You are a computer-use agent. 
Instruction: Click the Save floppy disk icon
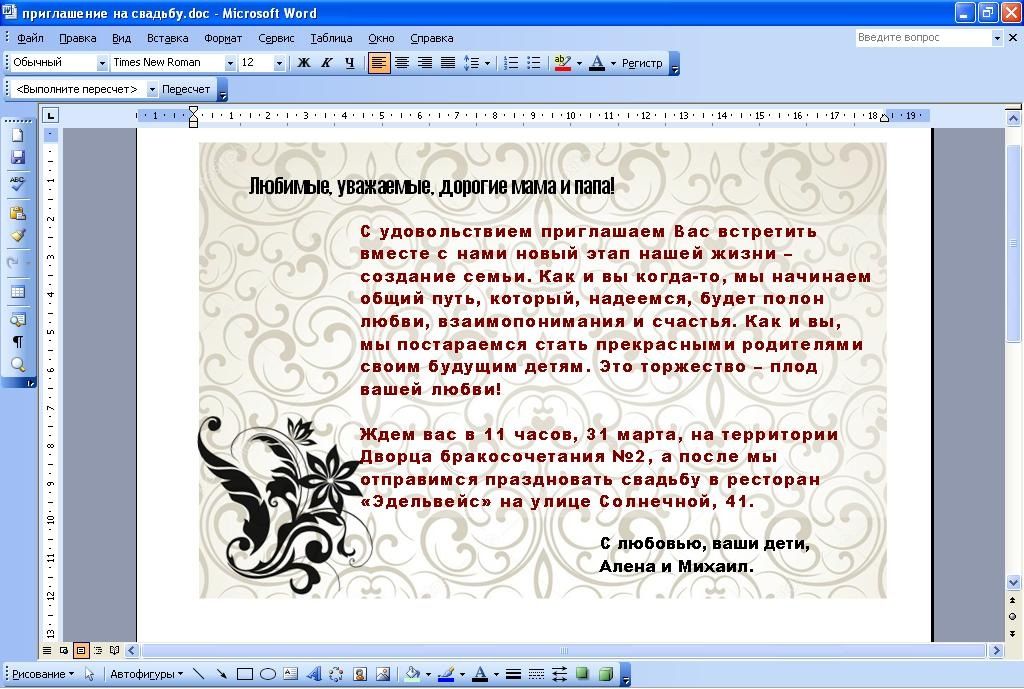(18, 158)
